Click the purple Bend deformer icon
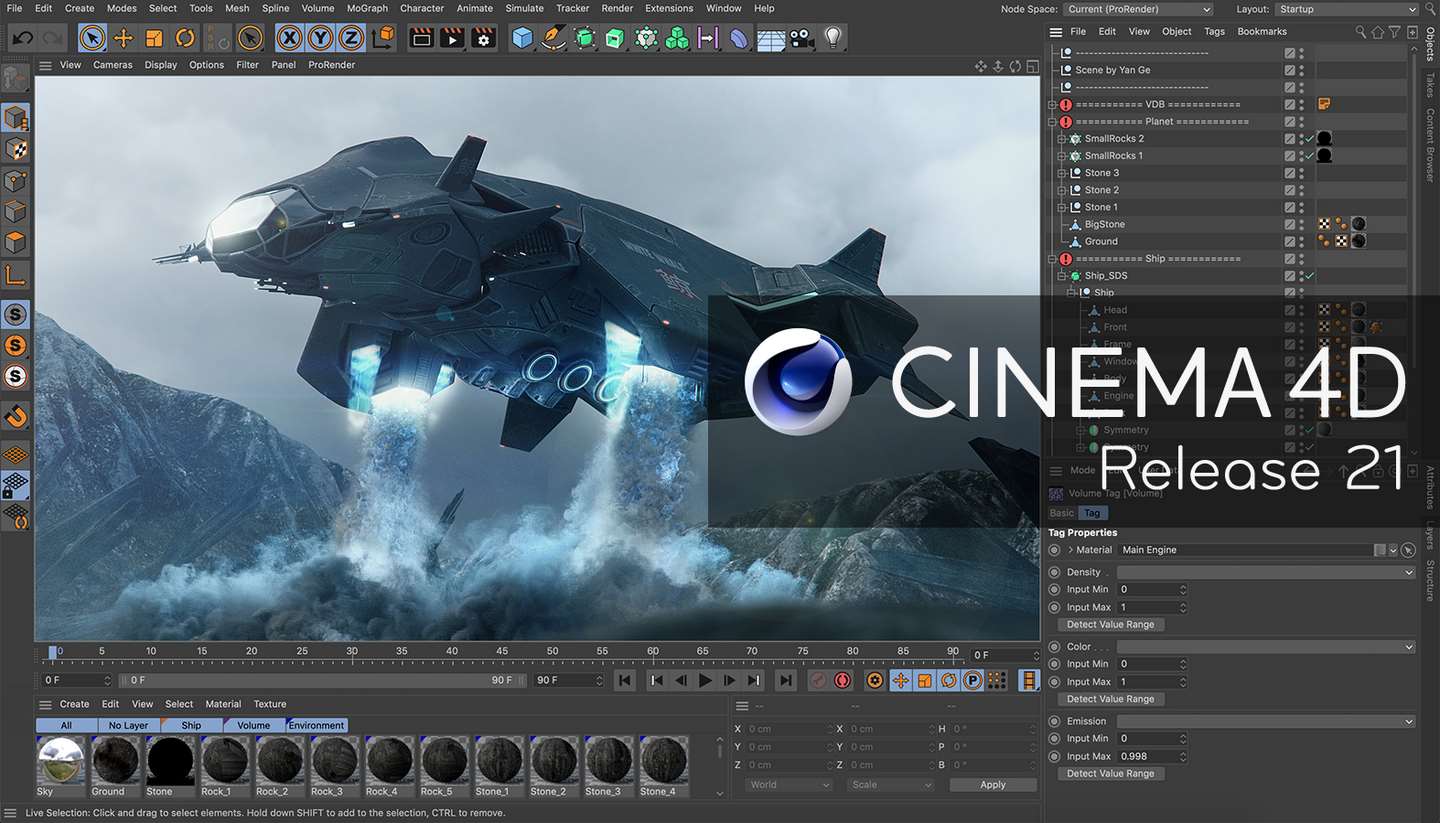 coord(739,39)
